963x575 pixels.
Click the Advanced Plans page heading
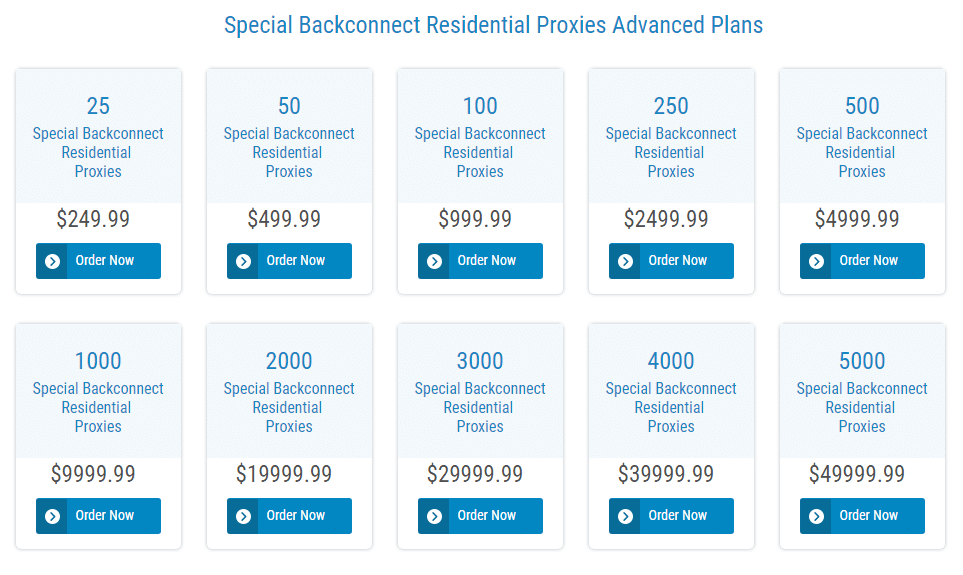[x=494, y=25]
